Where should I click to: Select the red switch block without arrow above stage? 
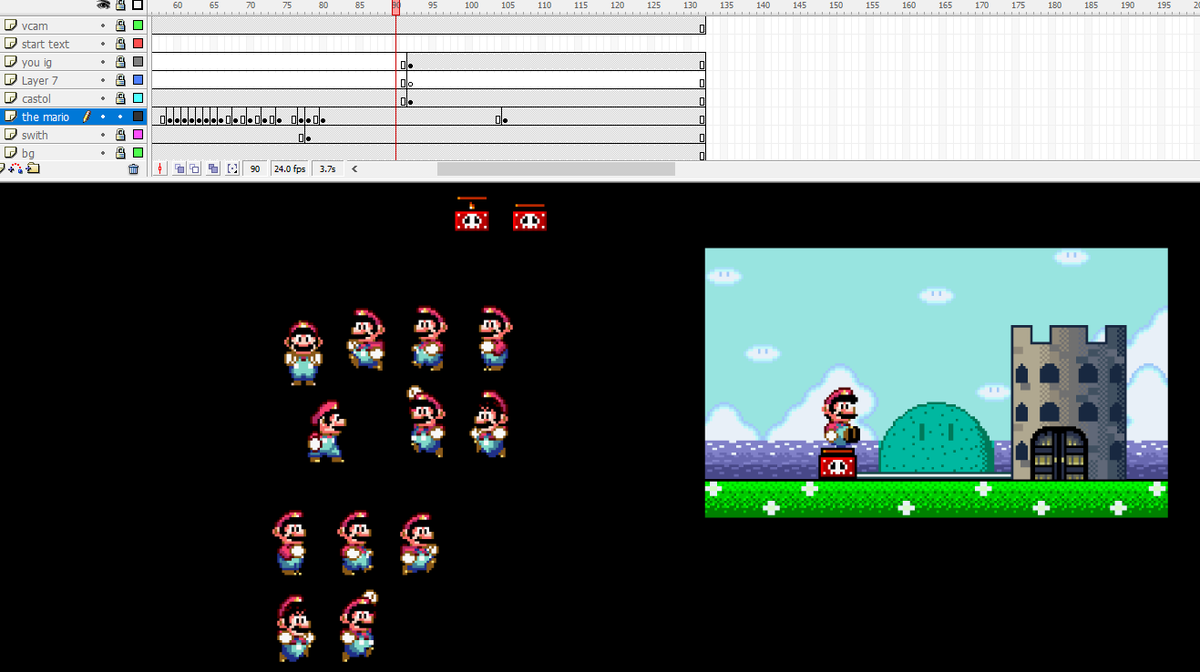tap(530, 217)
